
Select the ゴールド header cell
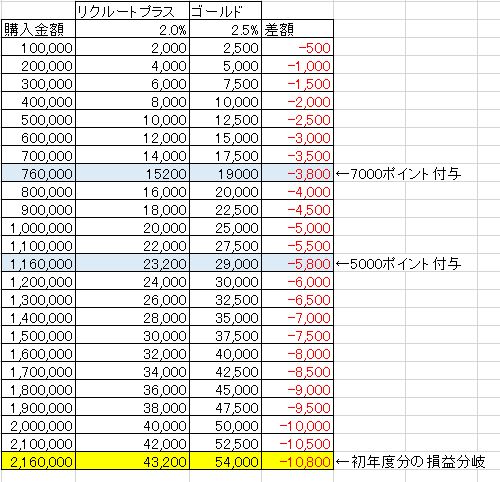click(225, 11)
